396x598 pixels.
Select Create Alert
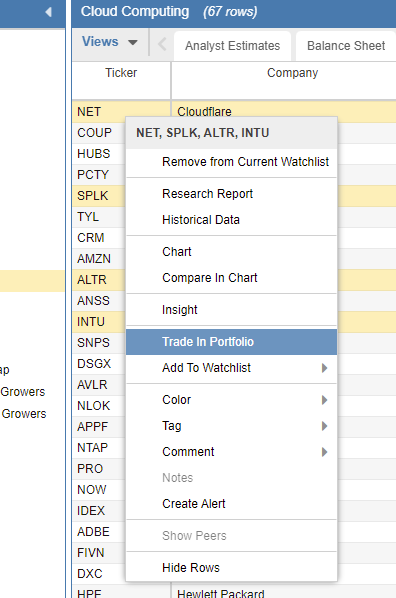point(232,503)
